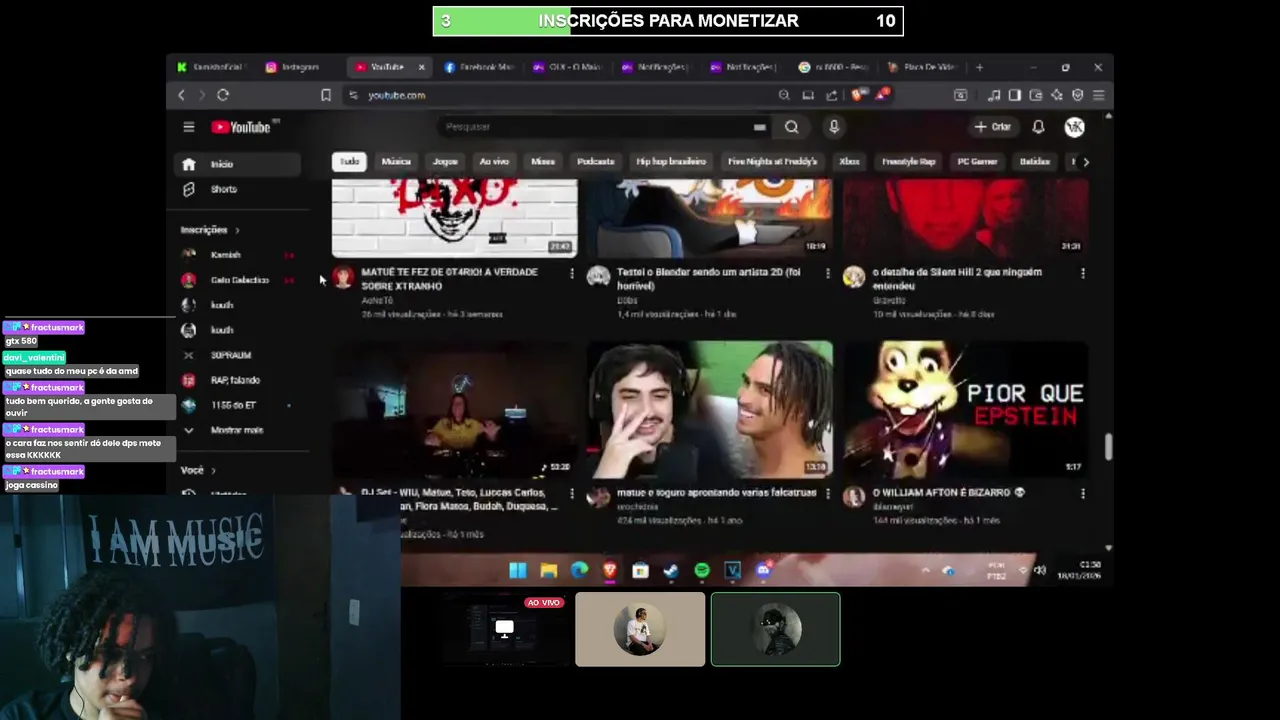Click the Criar create button
Screen dimensions: 1280x720
(x=993, y=127)
